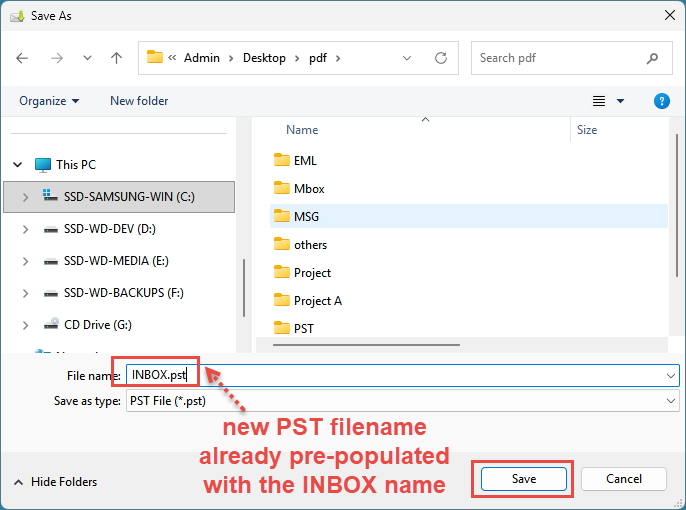
Task: Click the Mbox folder icon
Action: point(281,188)
